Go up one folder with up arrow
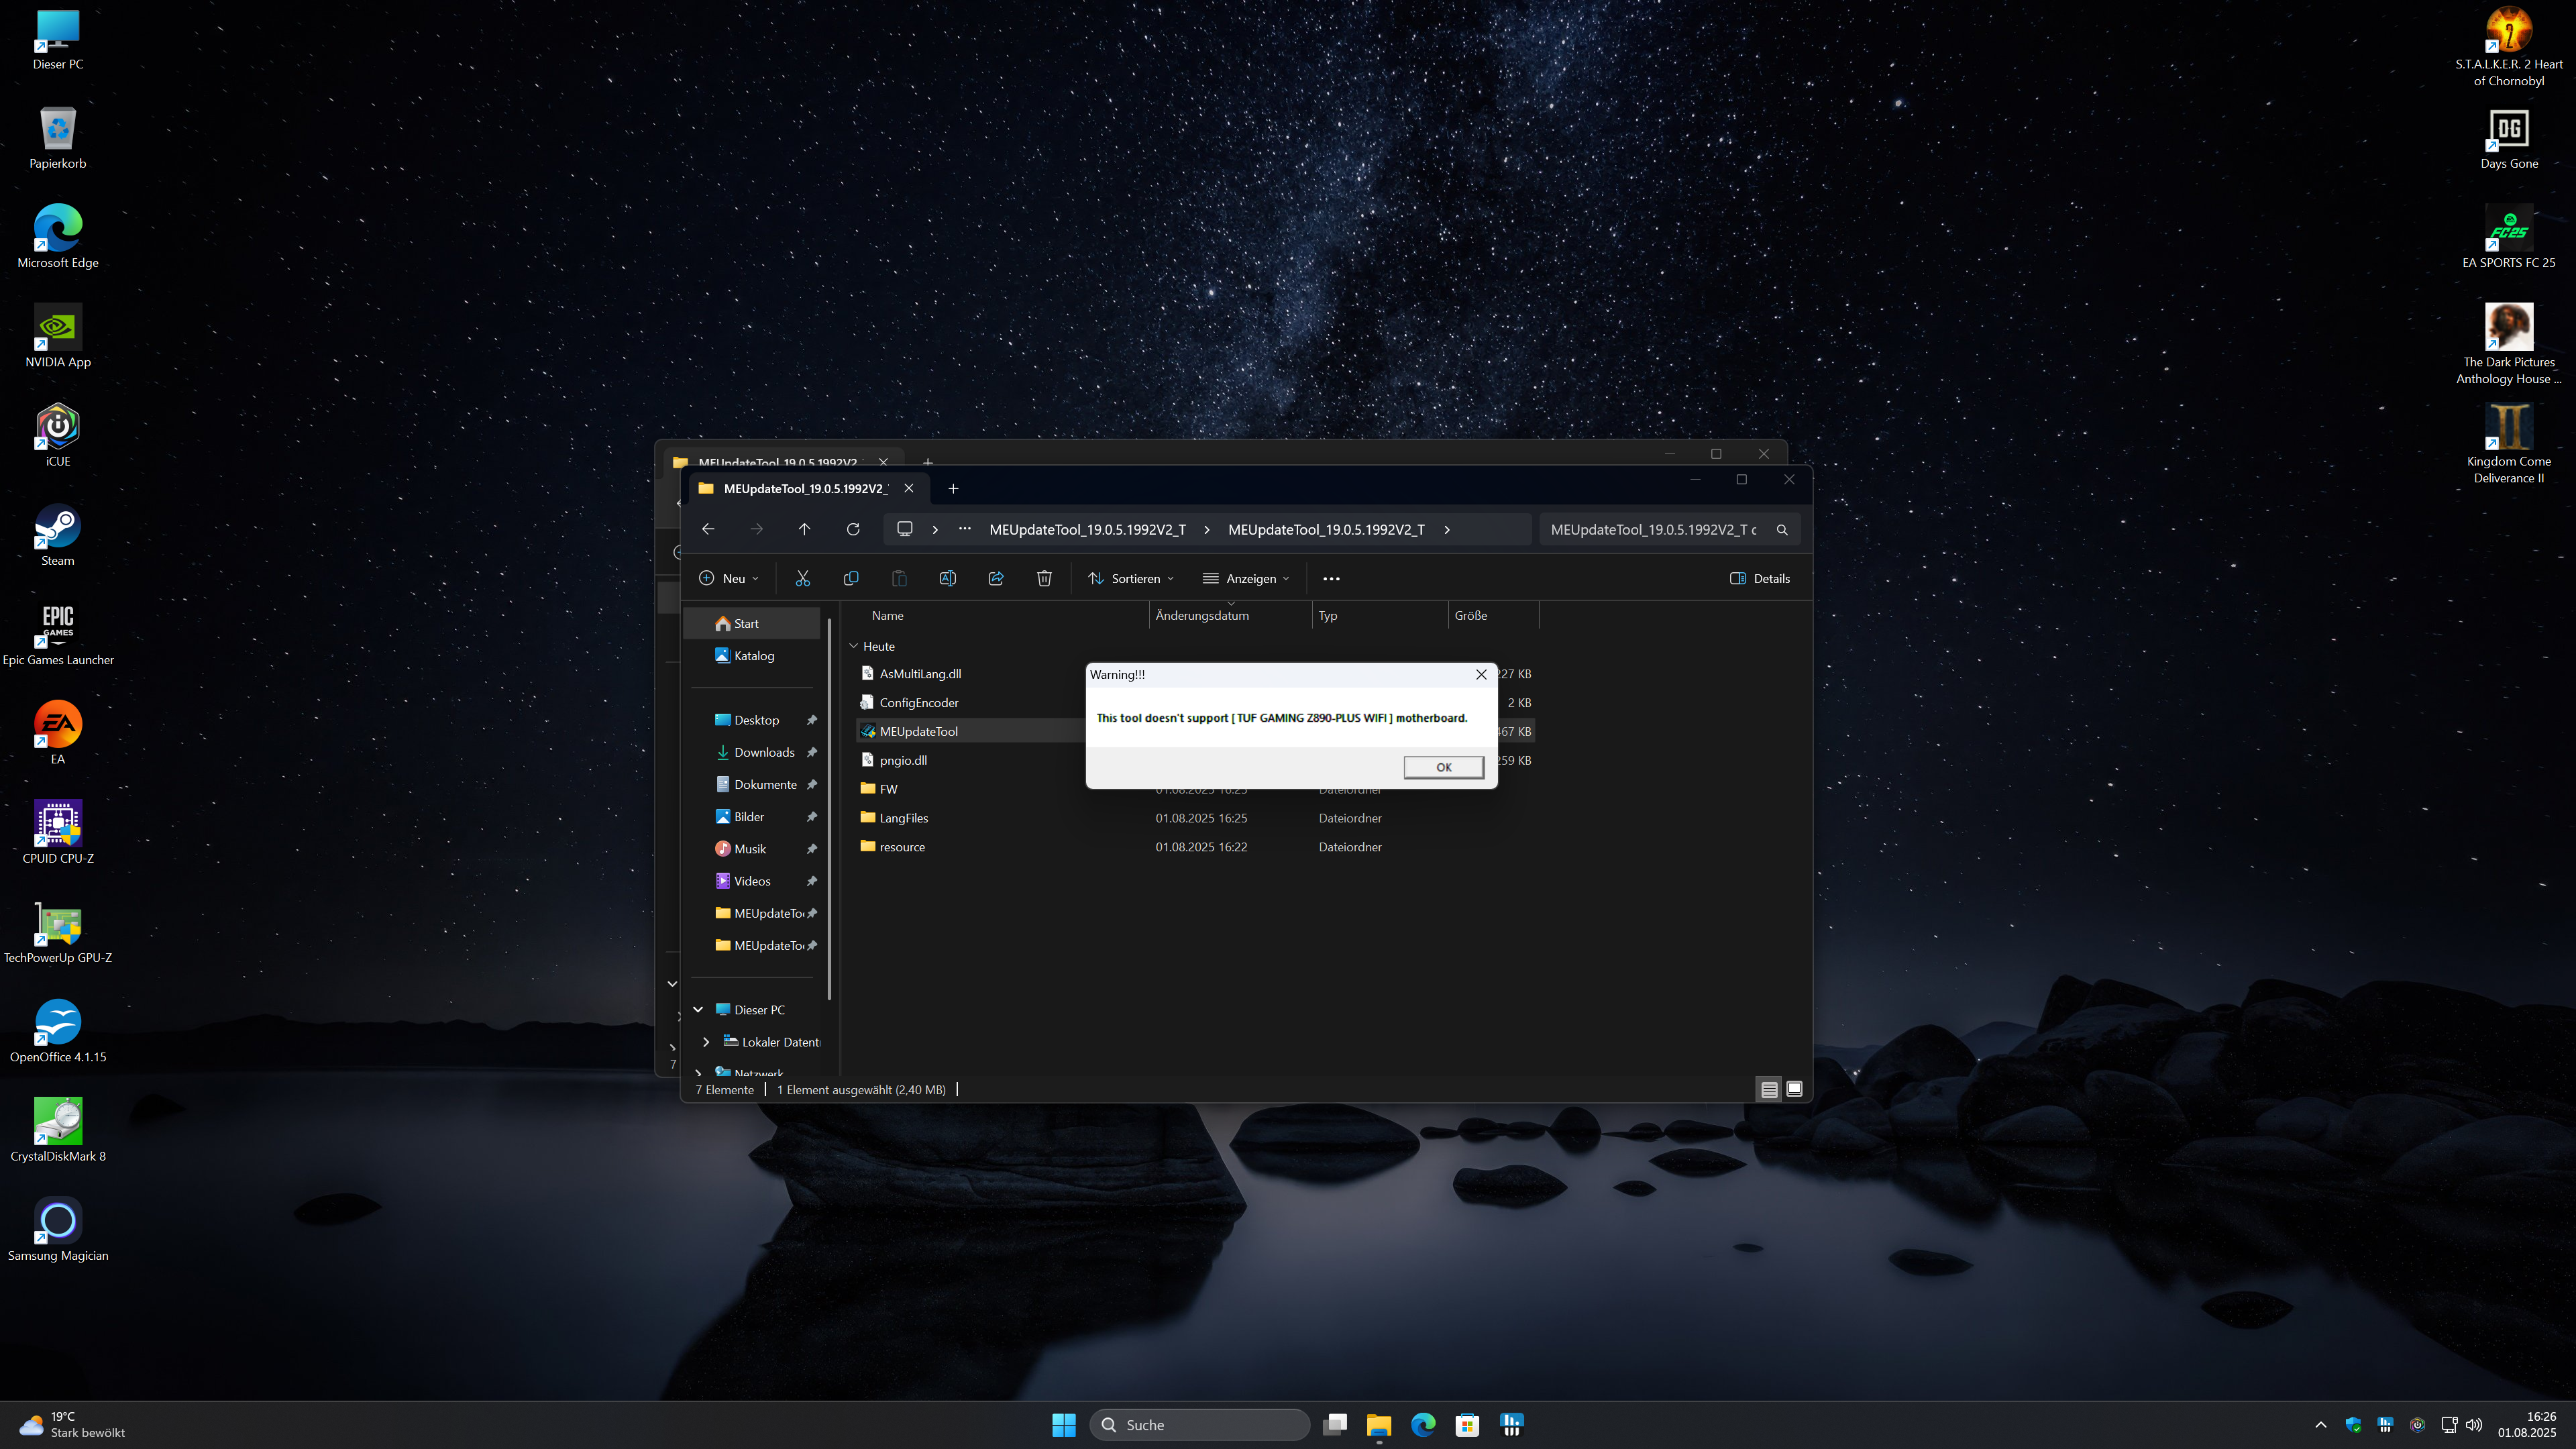This screenshot has height=1449, width=2576. (x=804, y=529)
